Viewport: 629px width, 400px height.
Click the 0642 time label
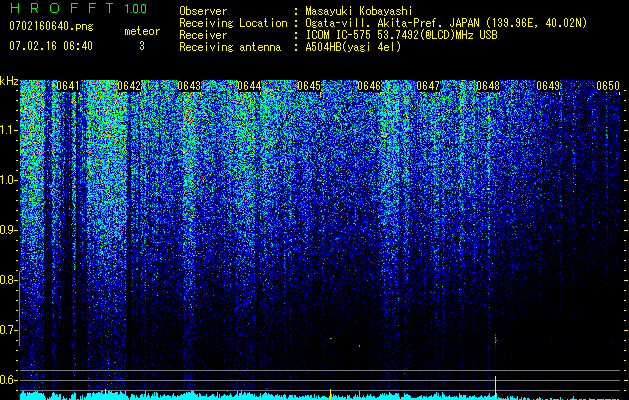[129, 86]
